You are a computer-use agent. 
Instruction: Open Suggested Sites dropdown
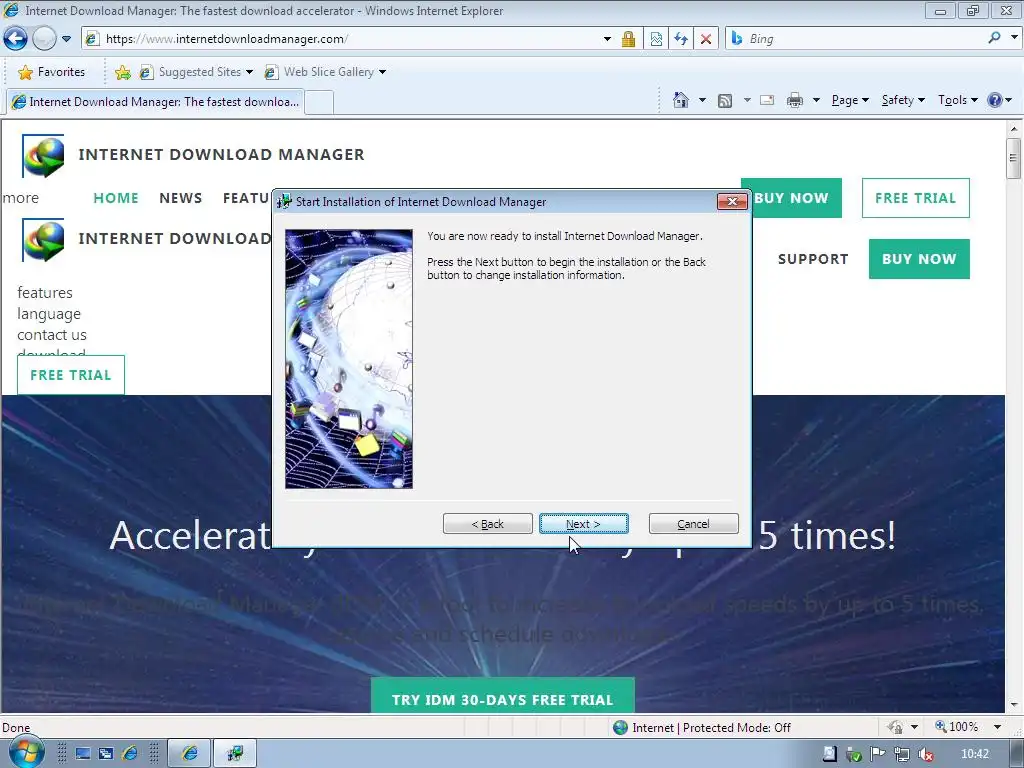tap(196, 72)
